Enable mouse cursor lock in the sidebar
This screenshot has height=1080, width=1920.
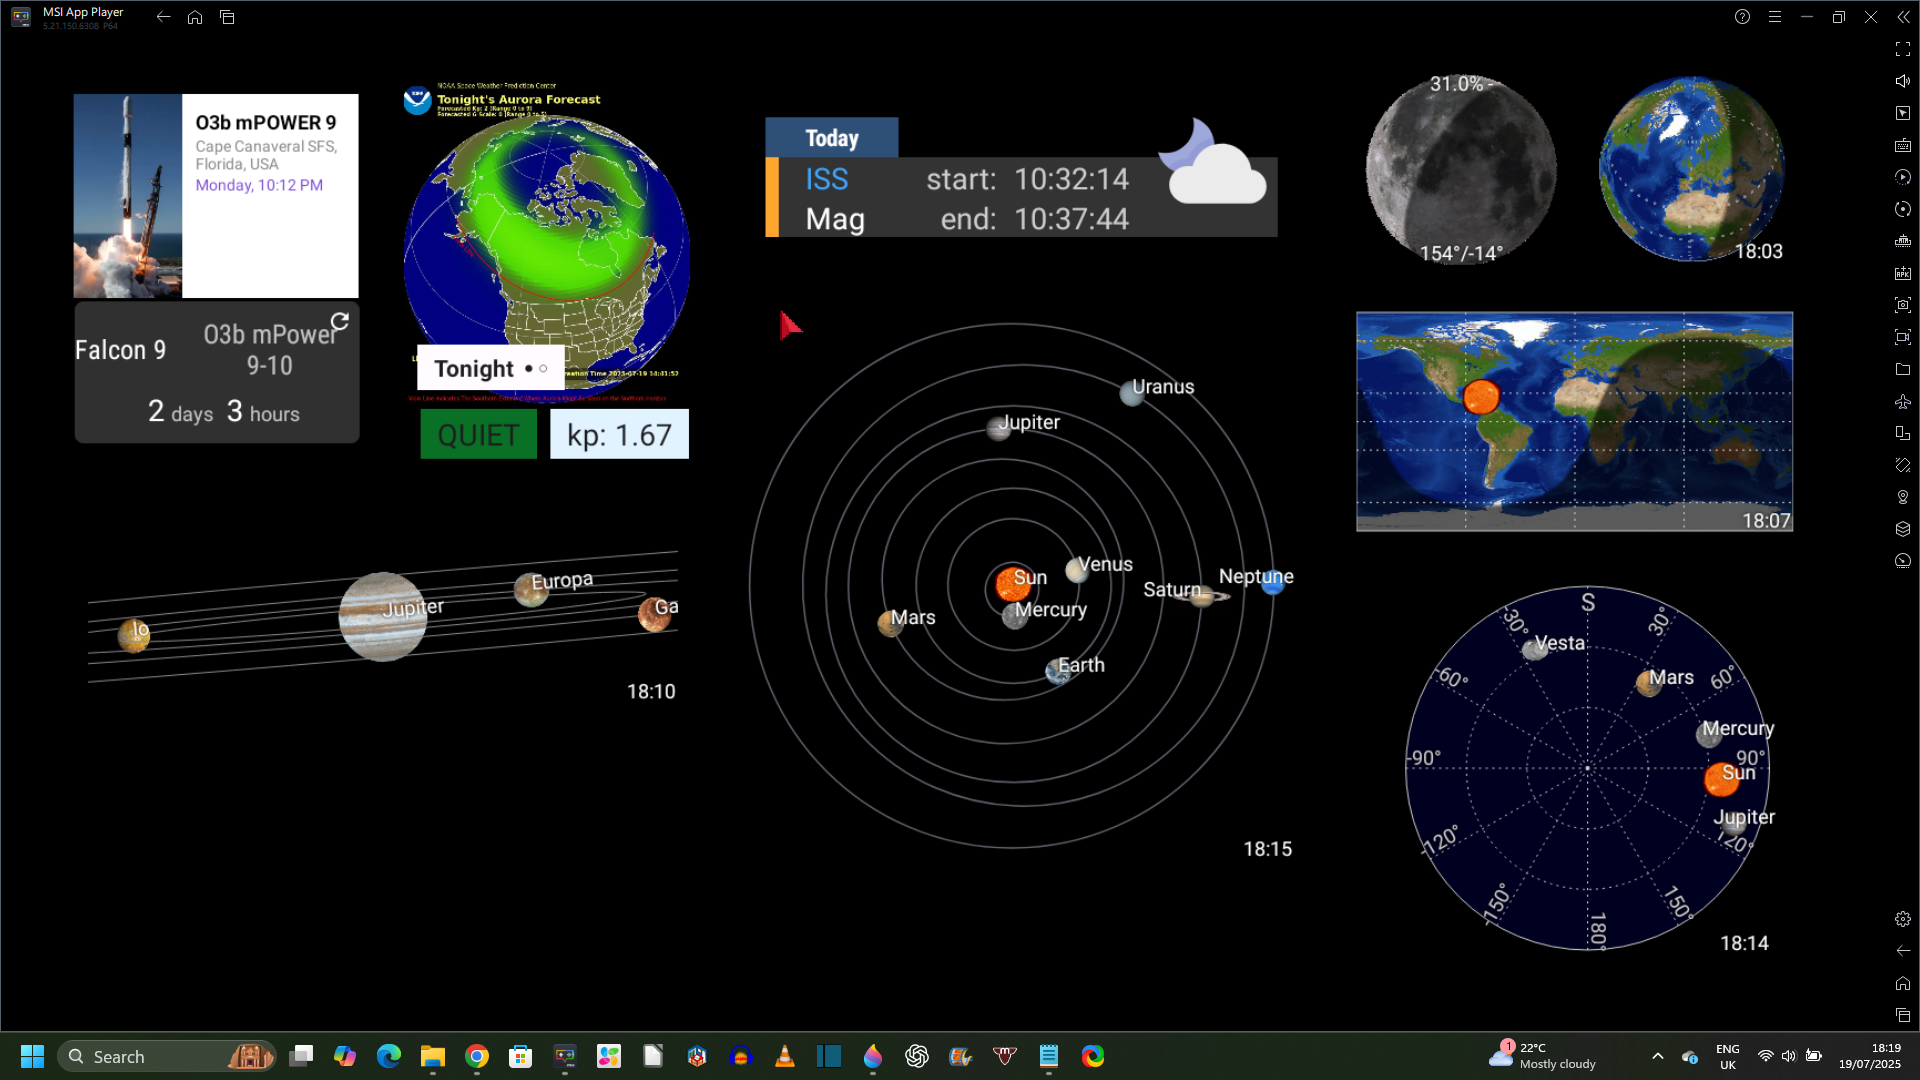click(x=1903, y=113)
